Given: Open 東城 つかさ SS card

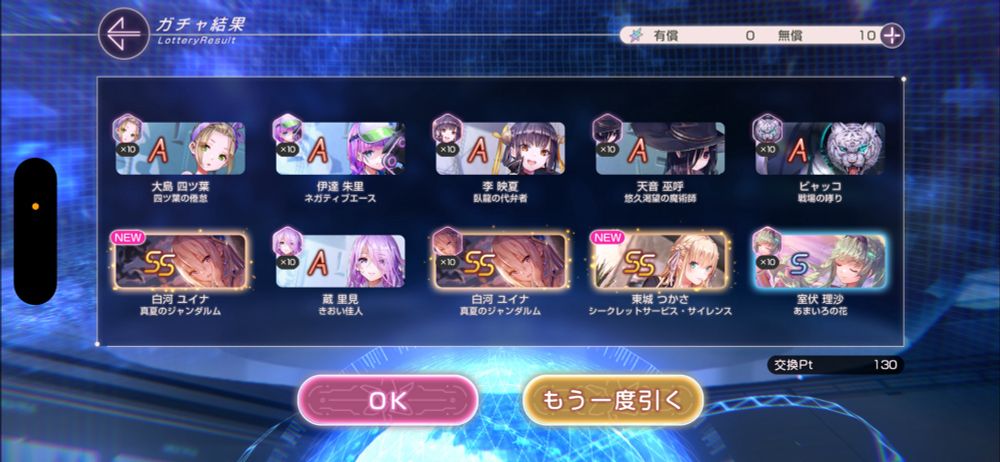Looking at the screenshot, I should (x=660, y=261).
